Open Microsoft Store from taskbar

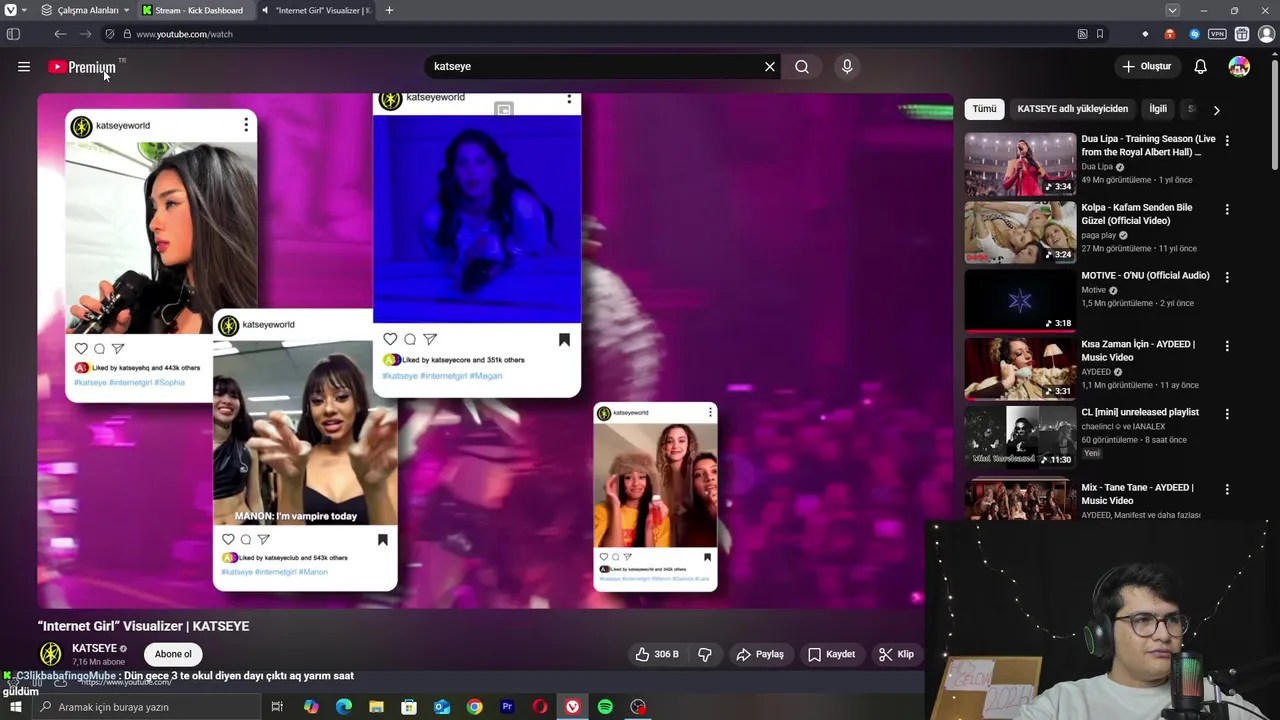[409, 707]
